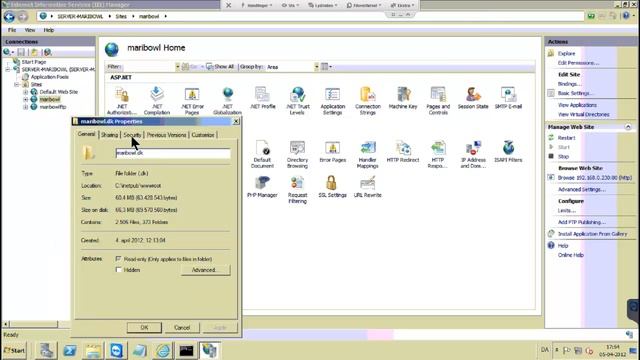Switch to Security tab in Properties

132,135
